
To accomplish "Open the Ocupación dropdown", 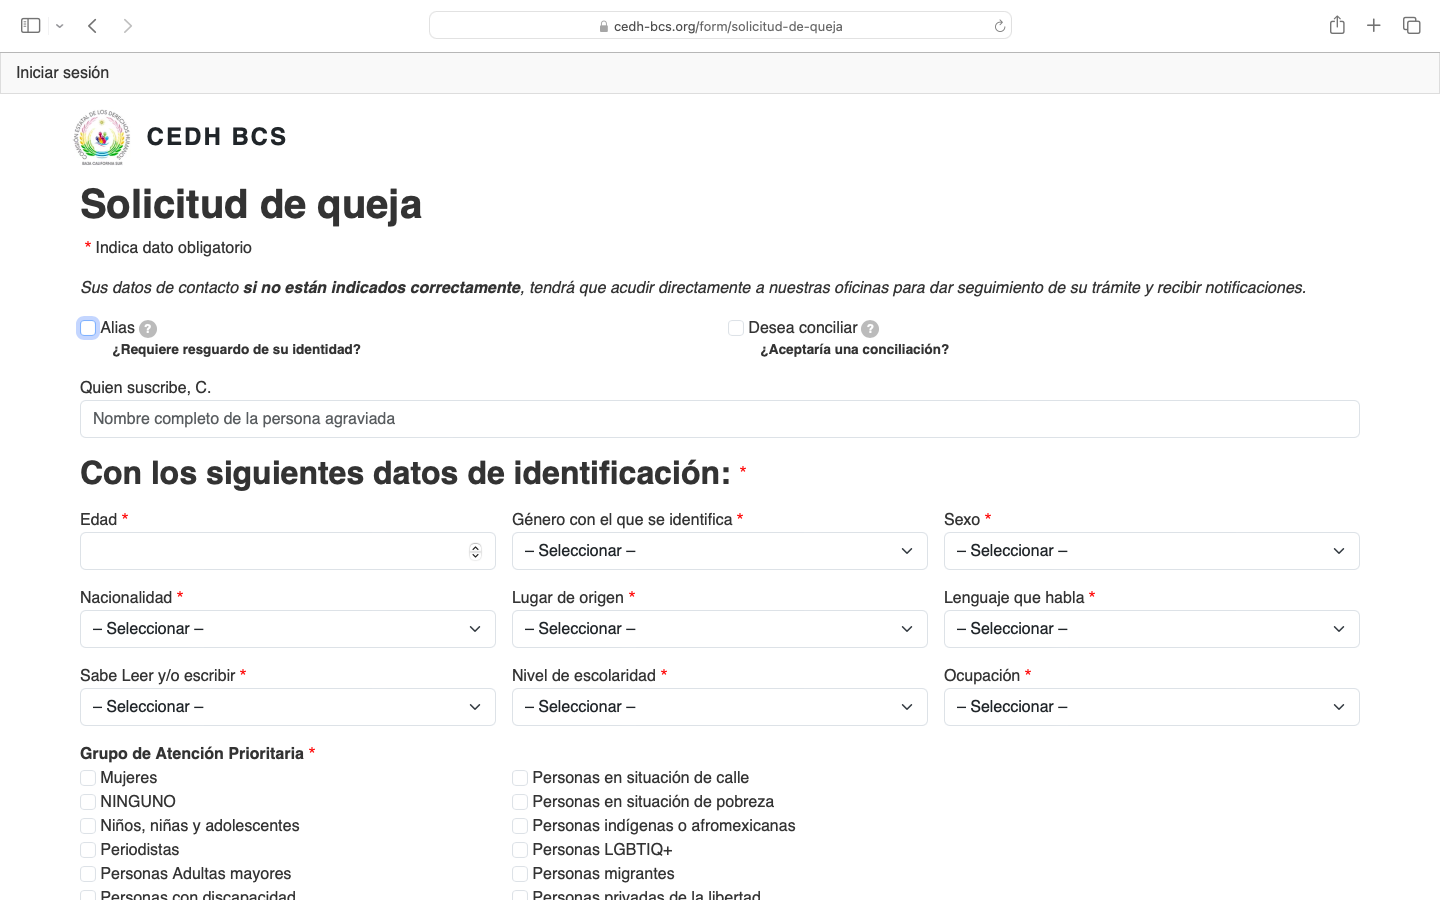I will (1152, 707).
